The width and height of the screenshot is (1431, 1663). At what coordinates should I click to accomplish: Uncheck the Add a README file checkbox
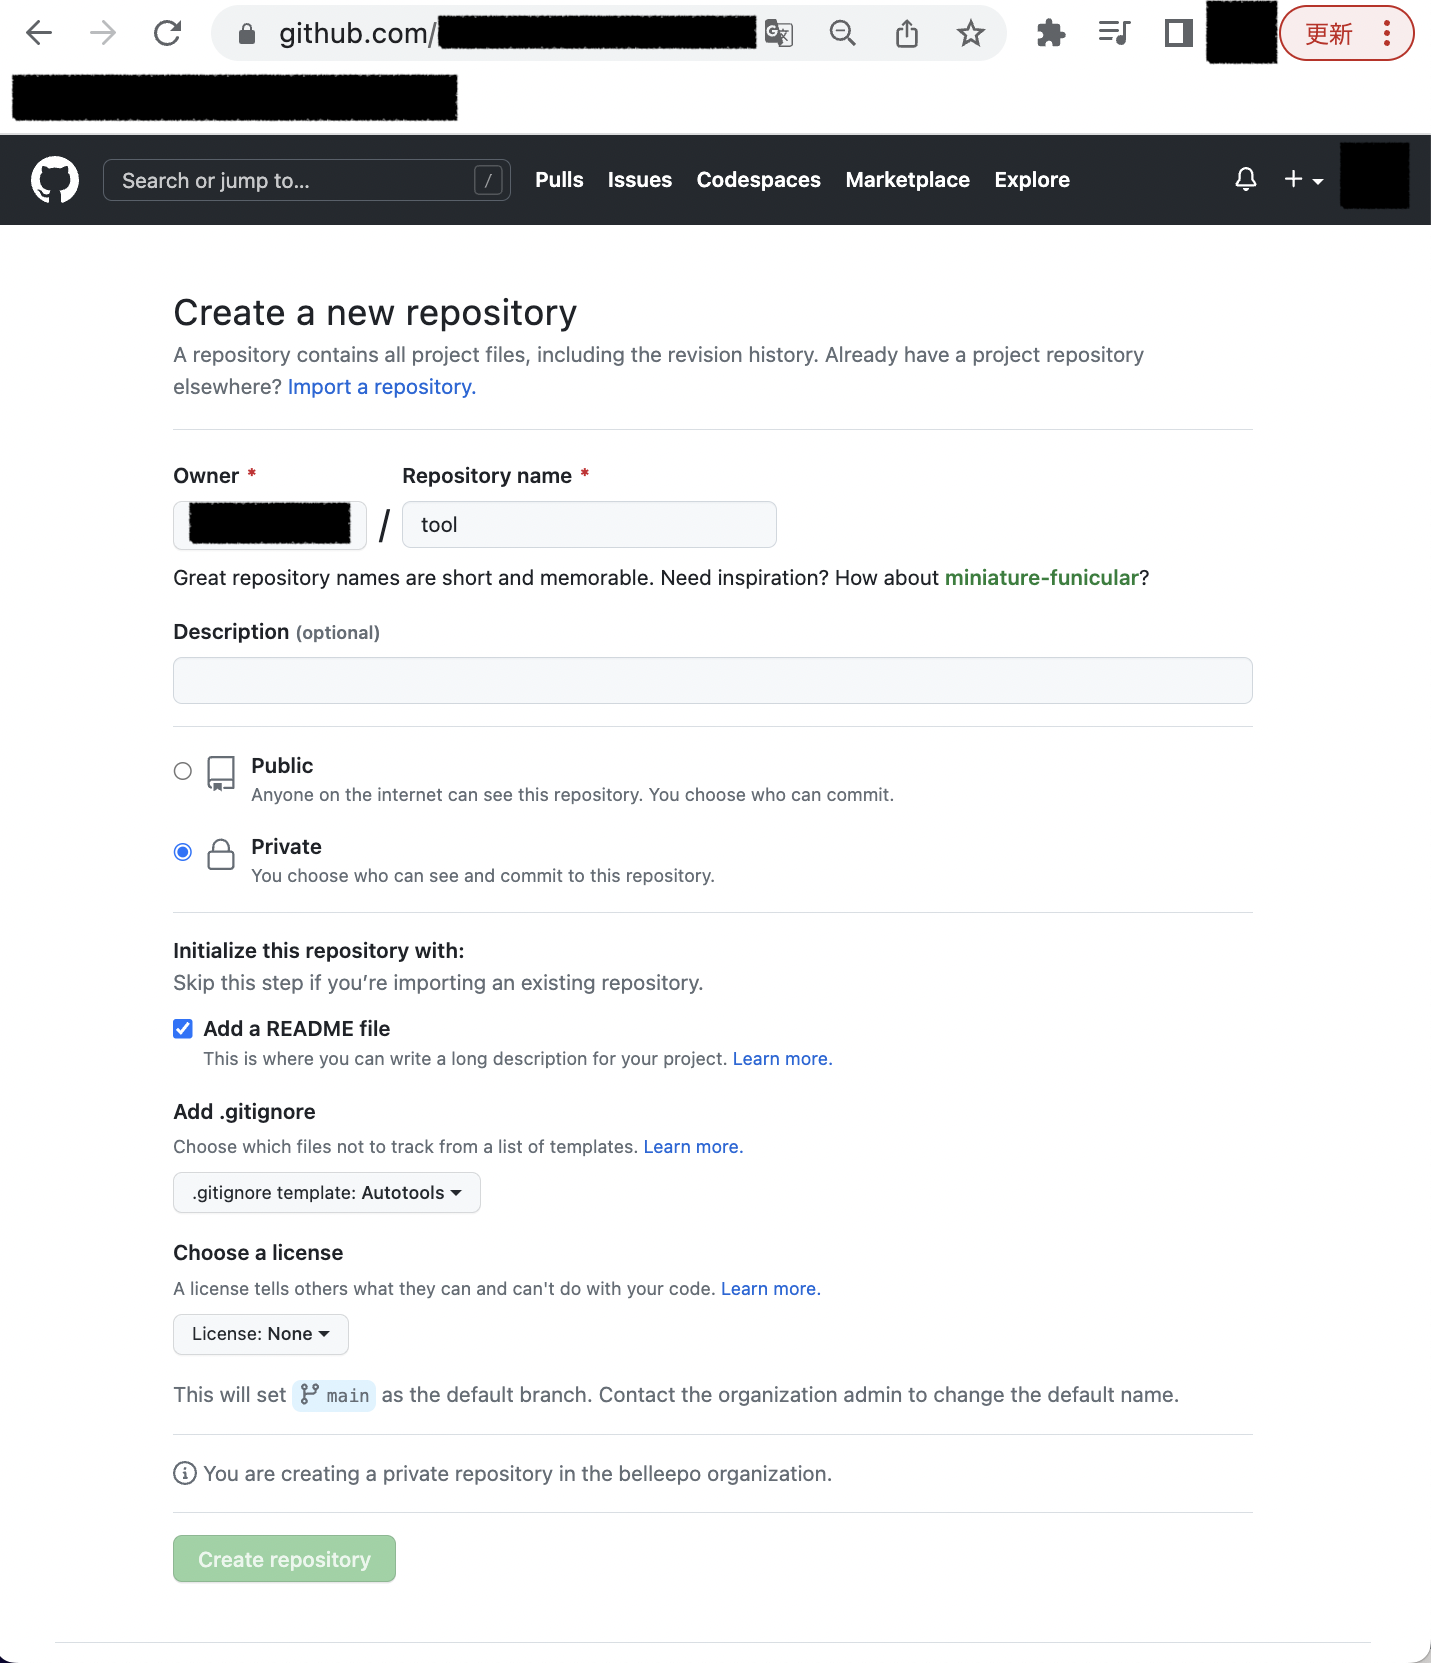(x=183, y=1029)
